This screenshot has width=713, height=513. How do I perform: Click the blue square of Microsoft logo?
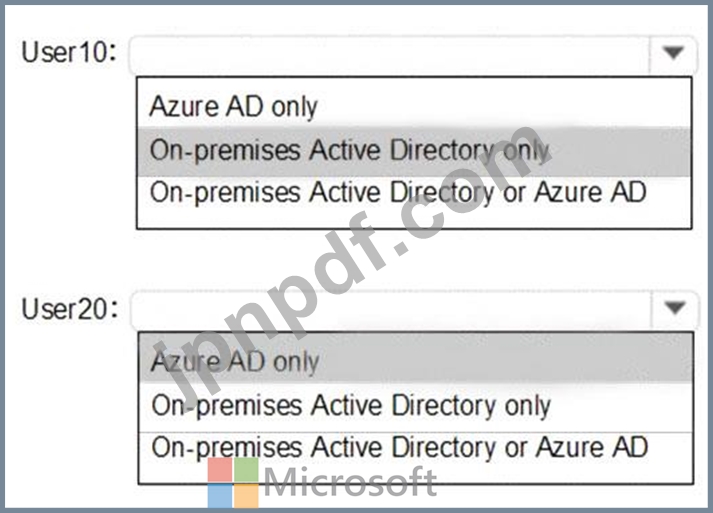pyautogui.click(x=220, y=496)
